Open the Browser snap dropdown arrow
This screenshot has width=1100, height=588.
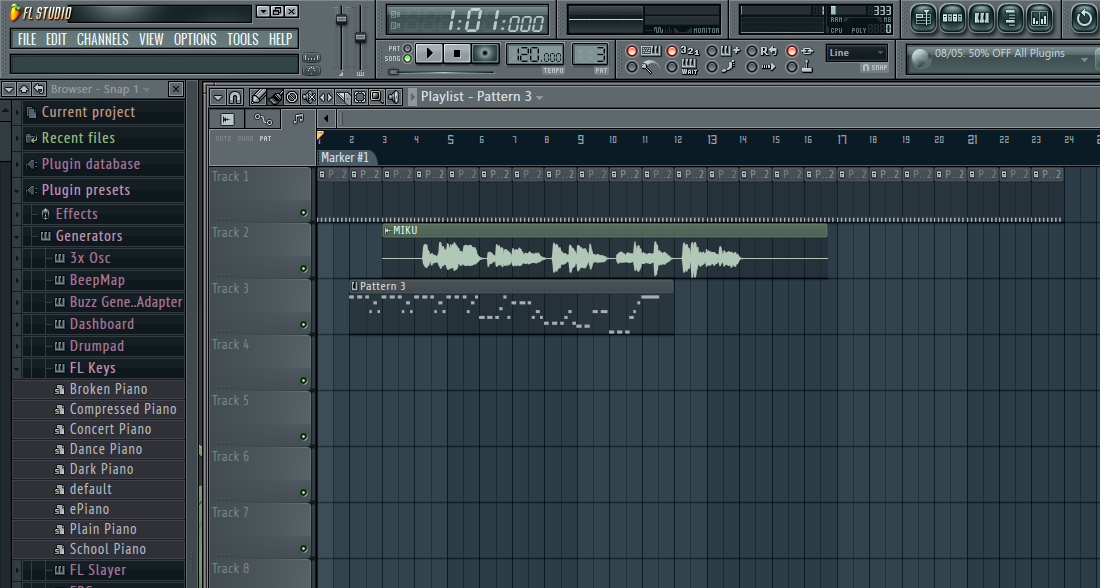pos(147,90)
